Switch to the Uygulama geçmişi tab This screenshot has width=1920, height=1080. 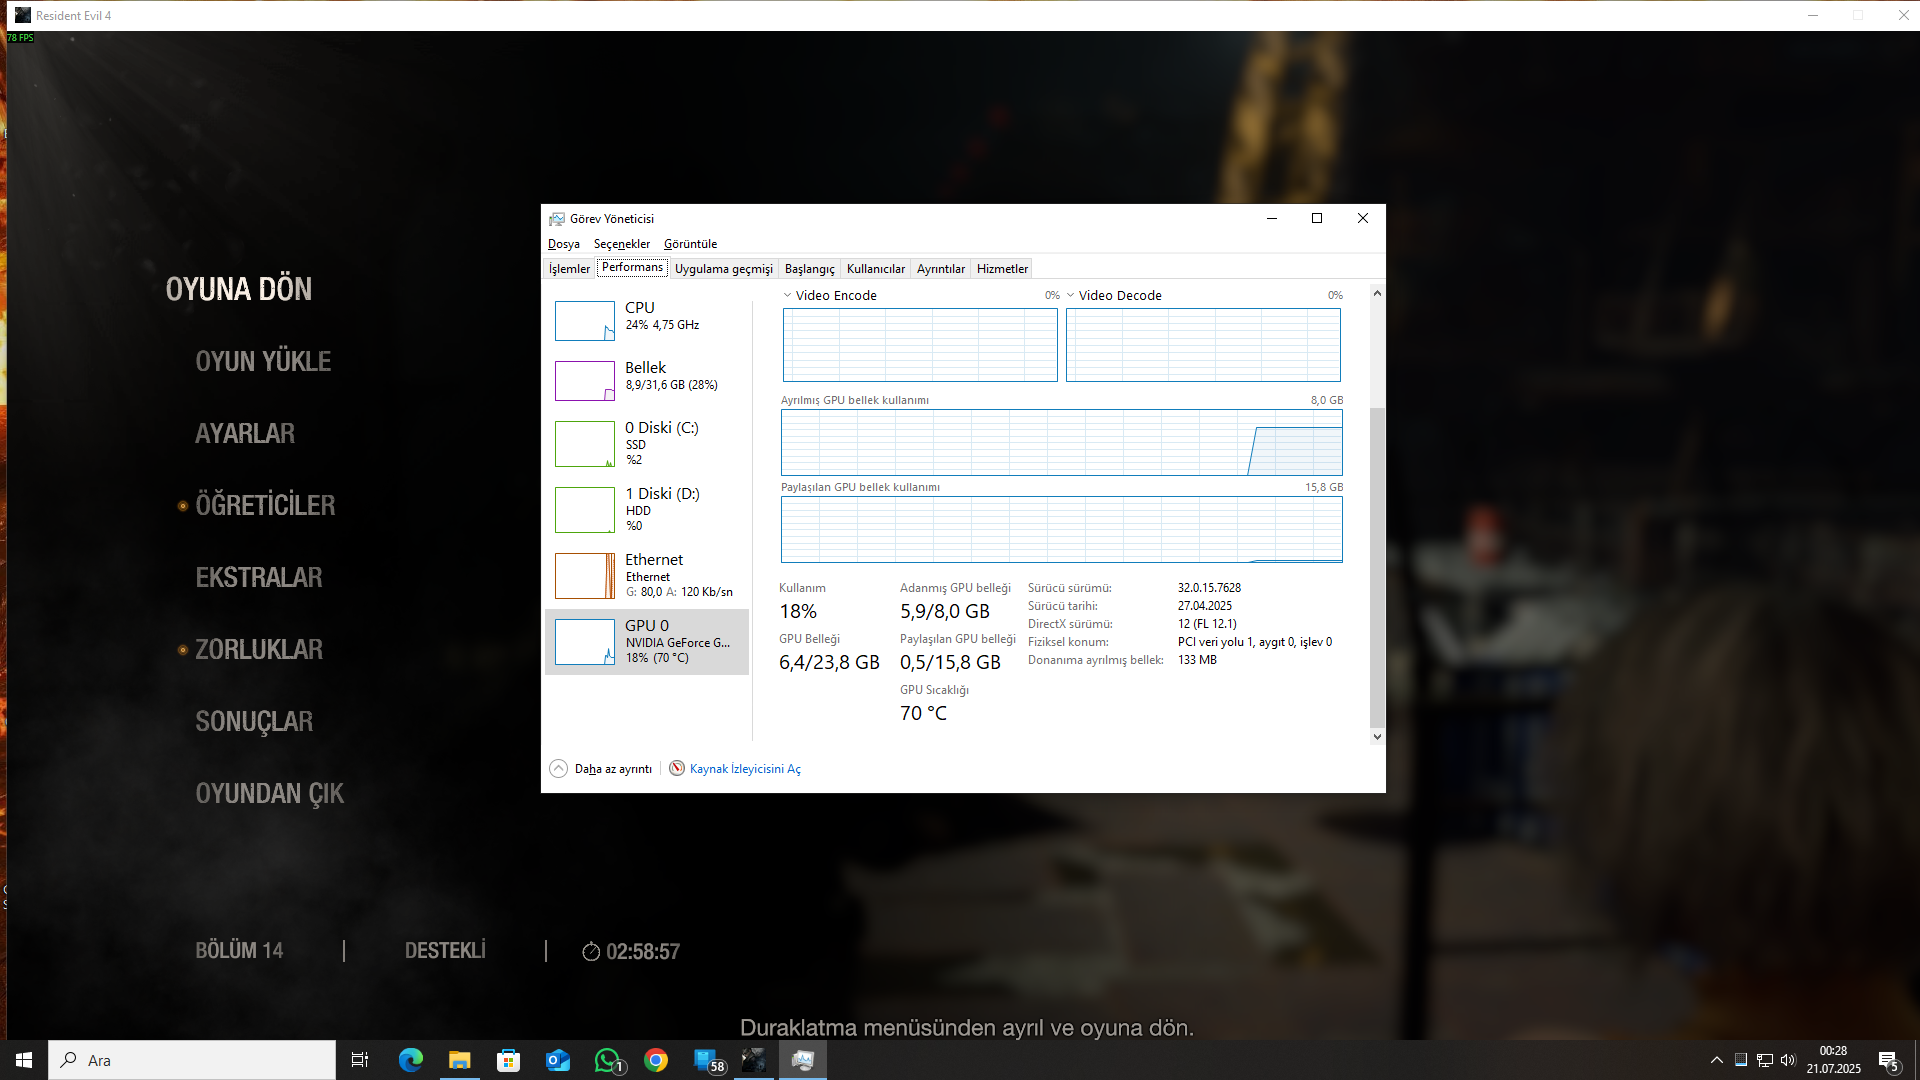coord(724,269)
